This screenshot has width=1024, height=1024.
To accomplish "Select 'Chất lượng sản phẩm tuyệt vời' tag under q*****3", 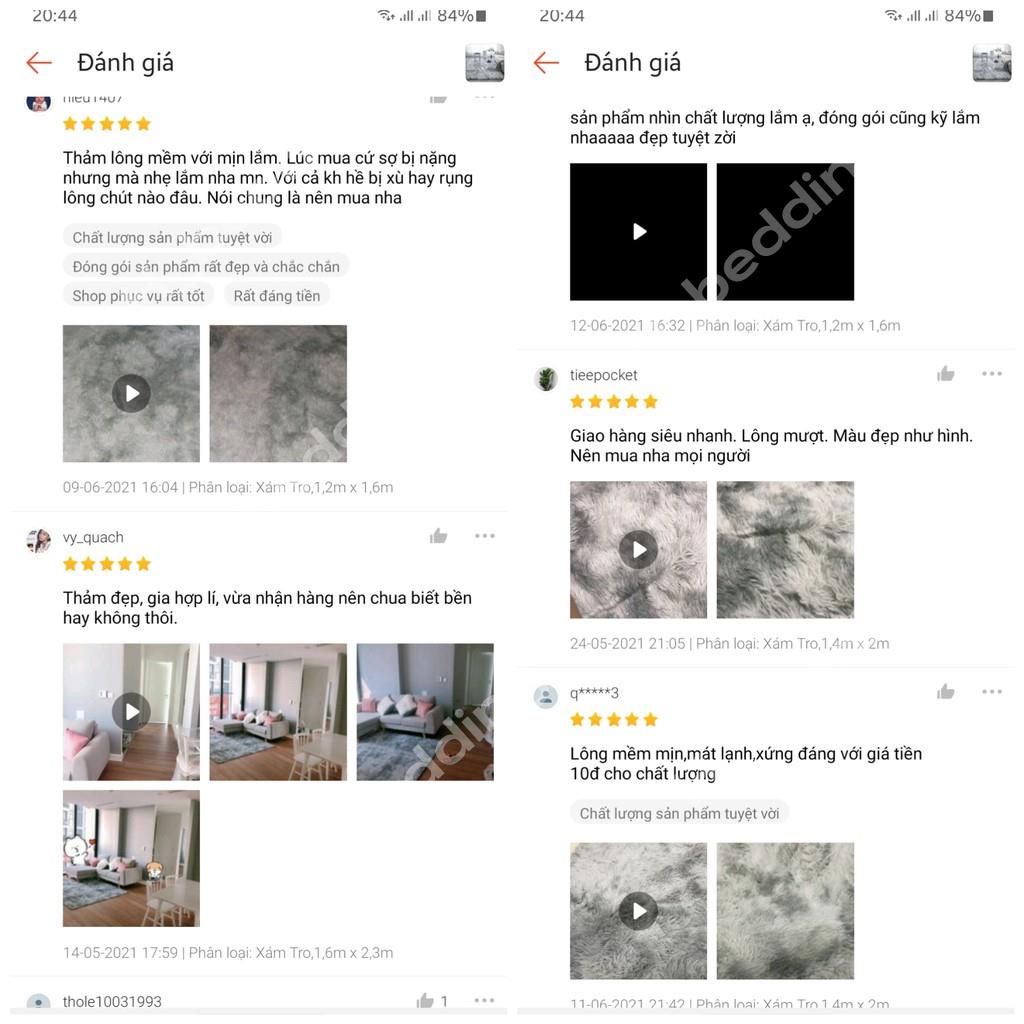I will point(679,813).
